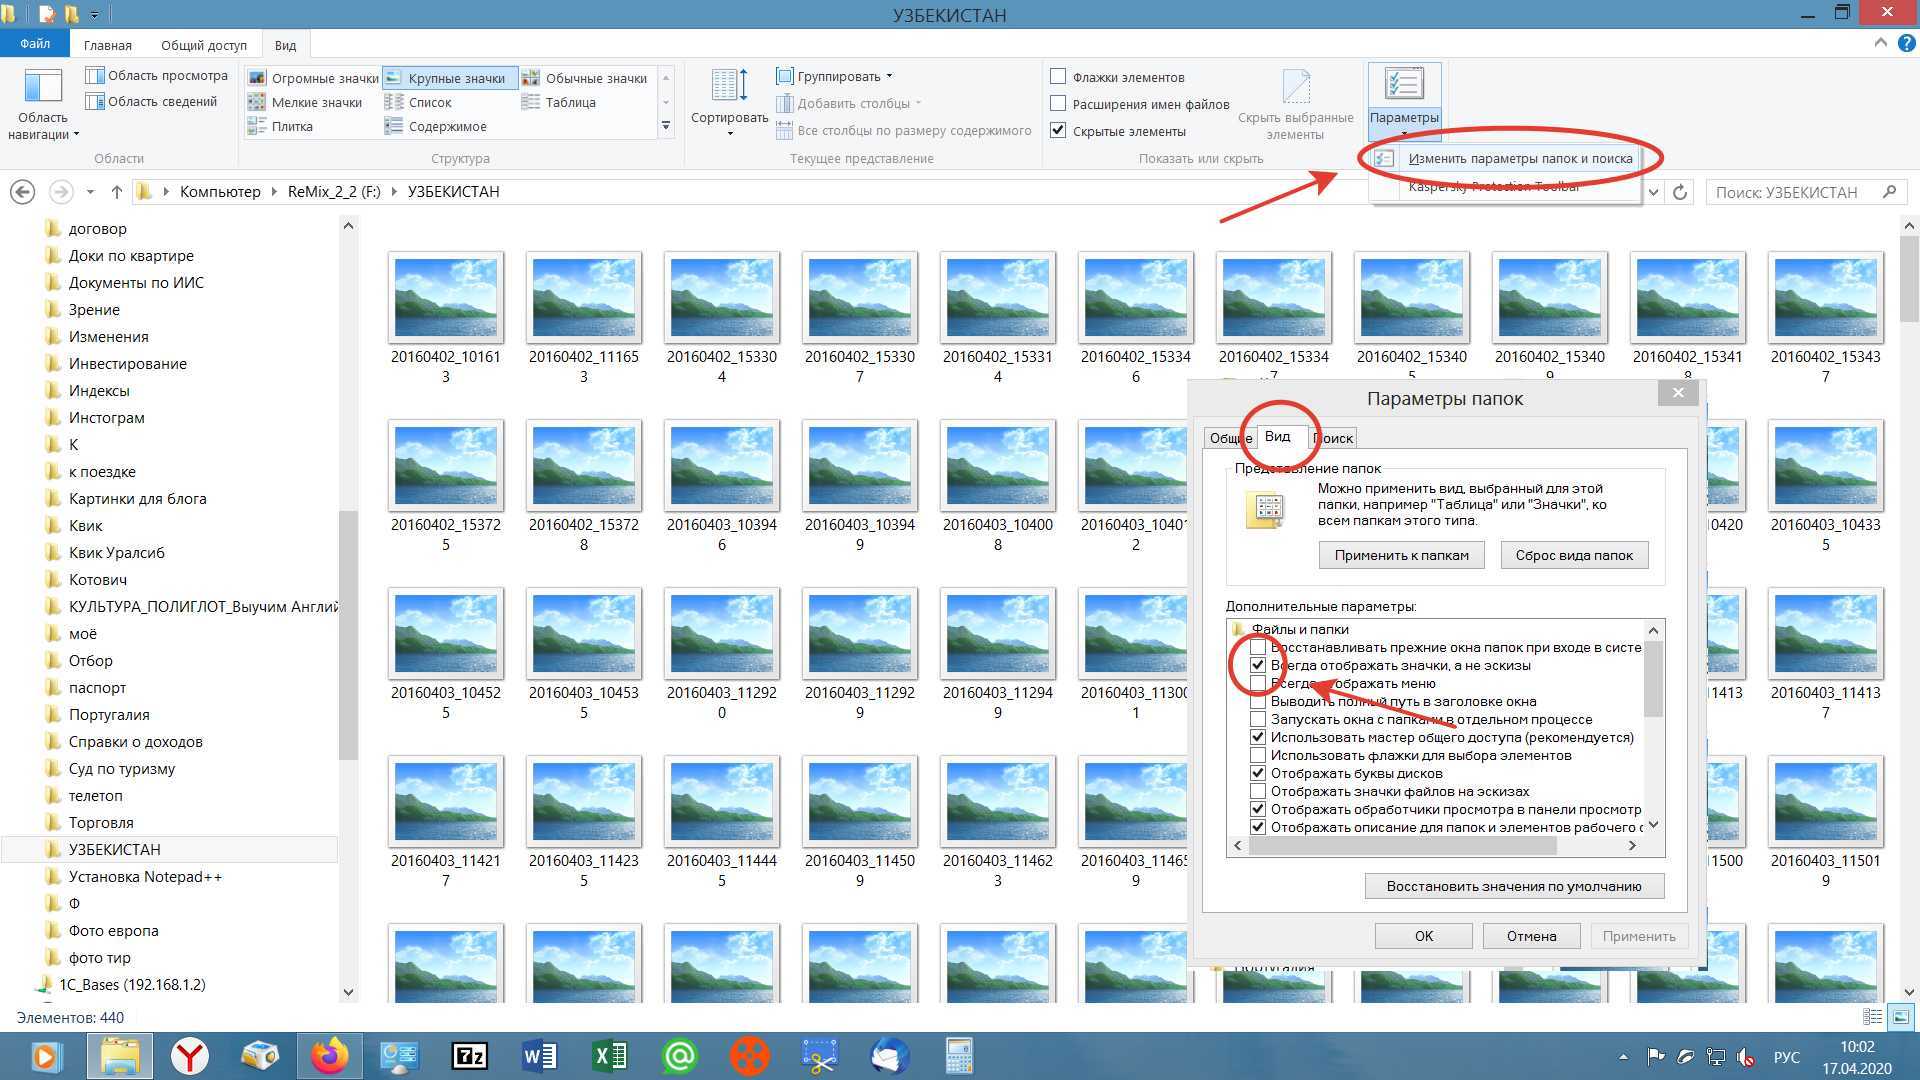
Task: Choose the Плитка layout
Action: [x=281, y=126]
